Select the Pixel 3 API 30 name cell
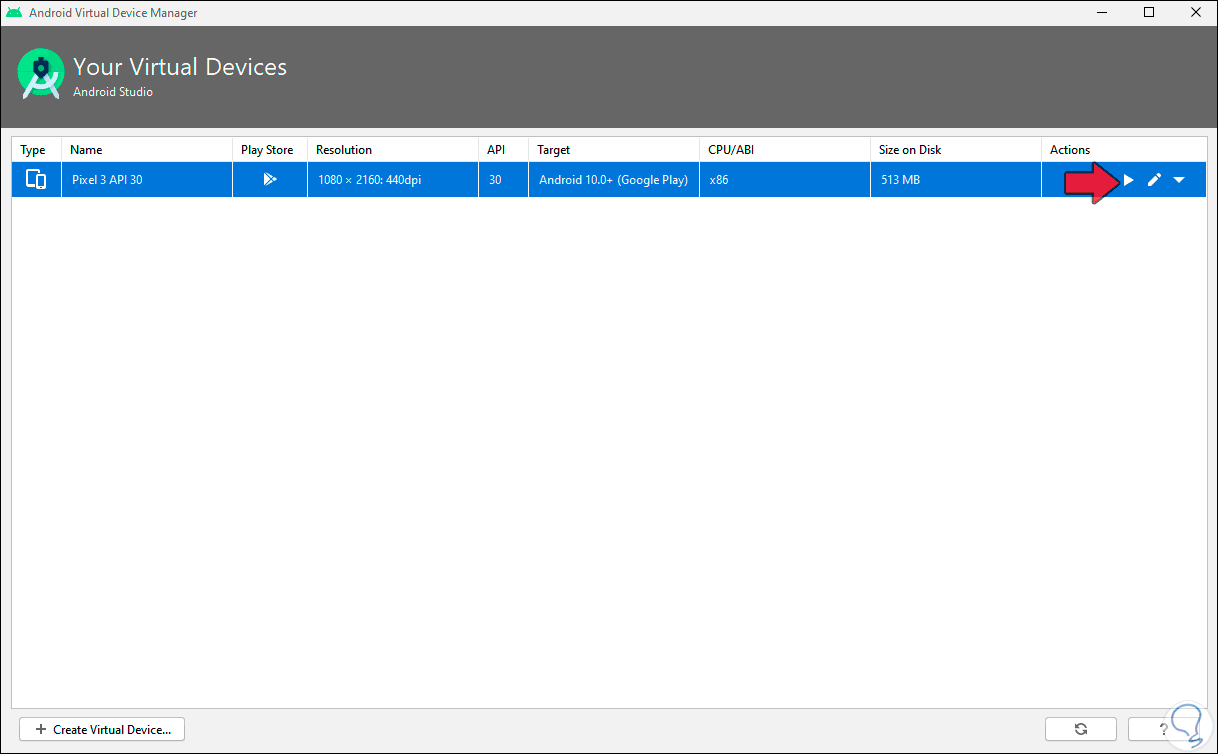This screenshot has height=754, width=1218. (x=147, y=180)
